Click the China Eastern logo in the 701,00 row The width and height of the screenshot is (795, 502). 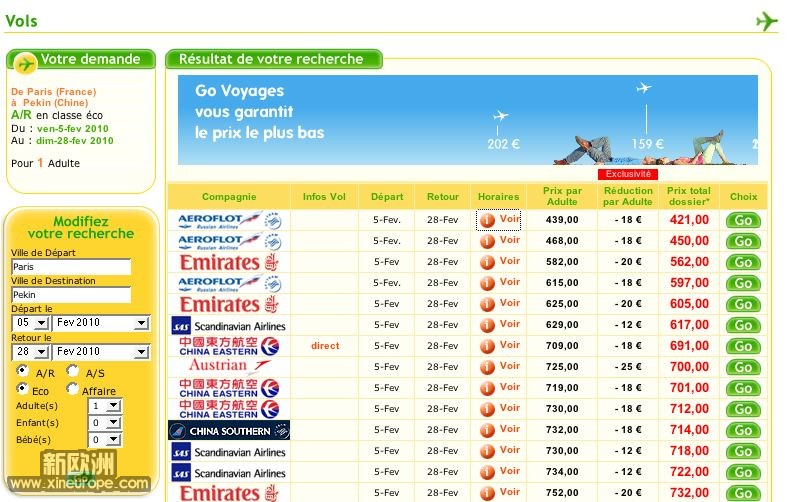pos(229,388)
